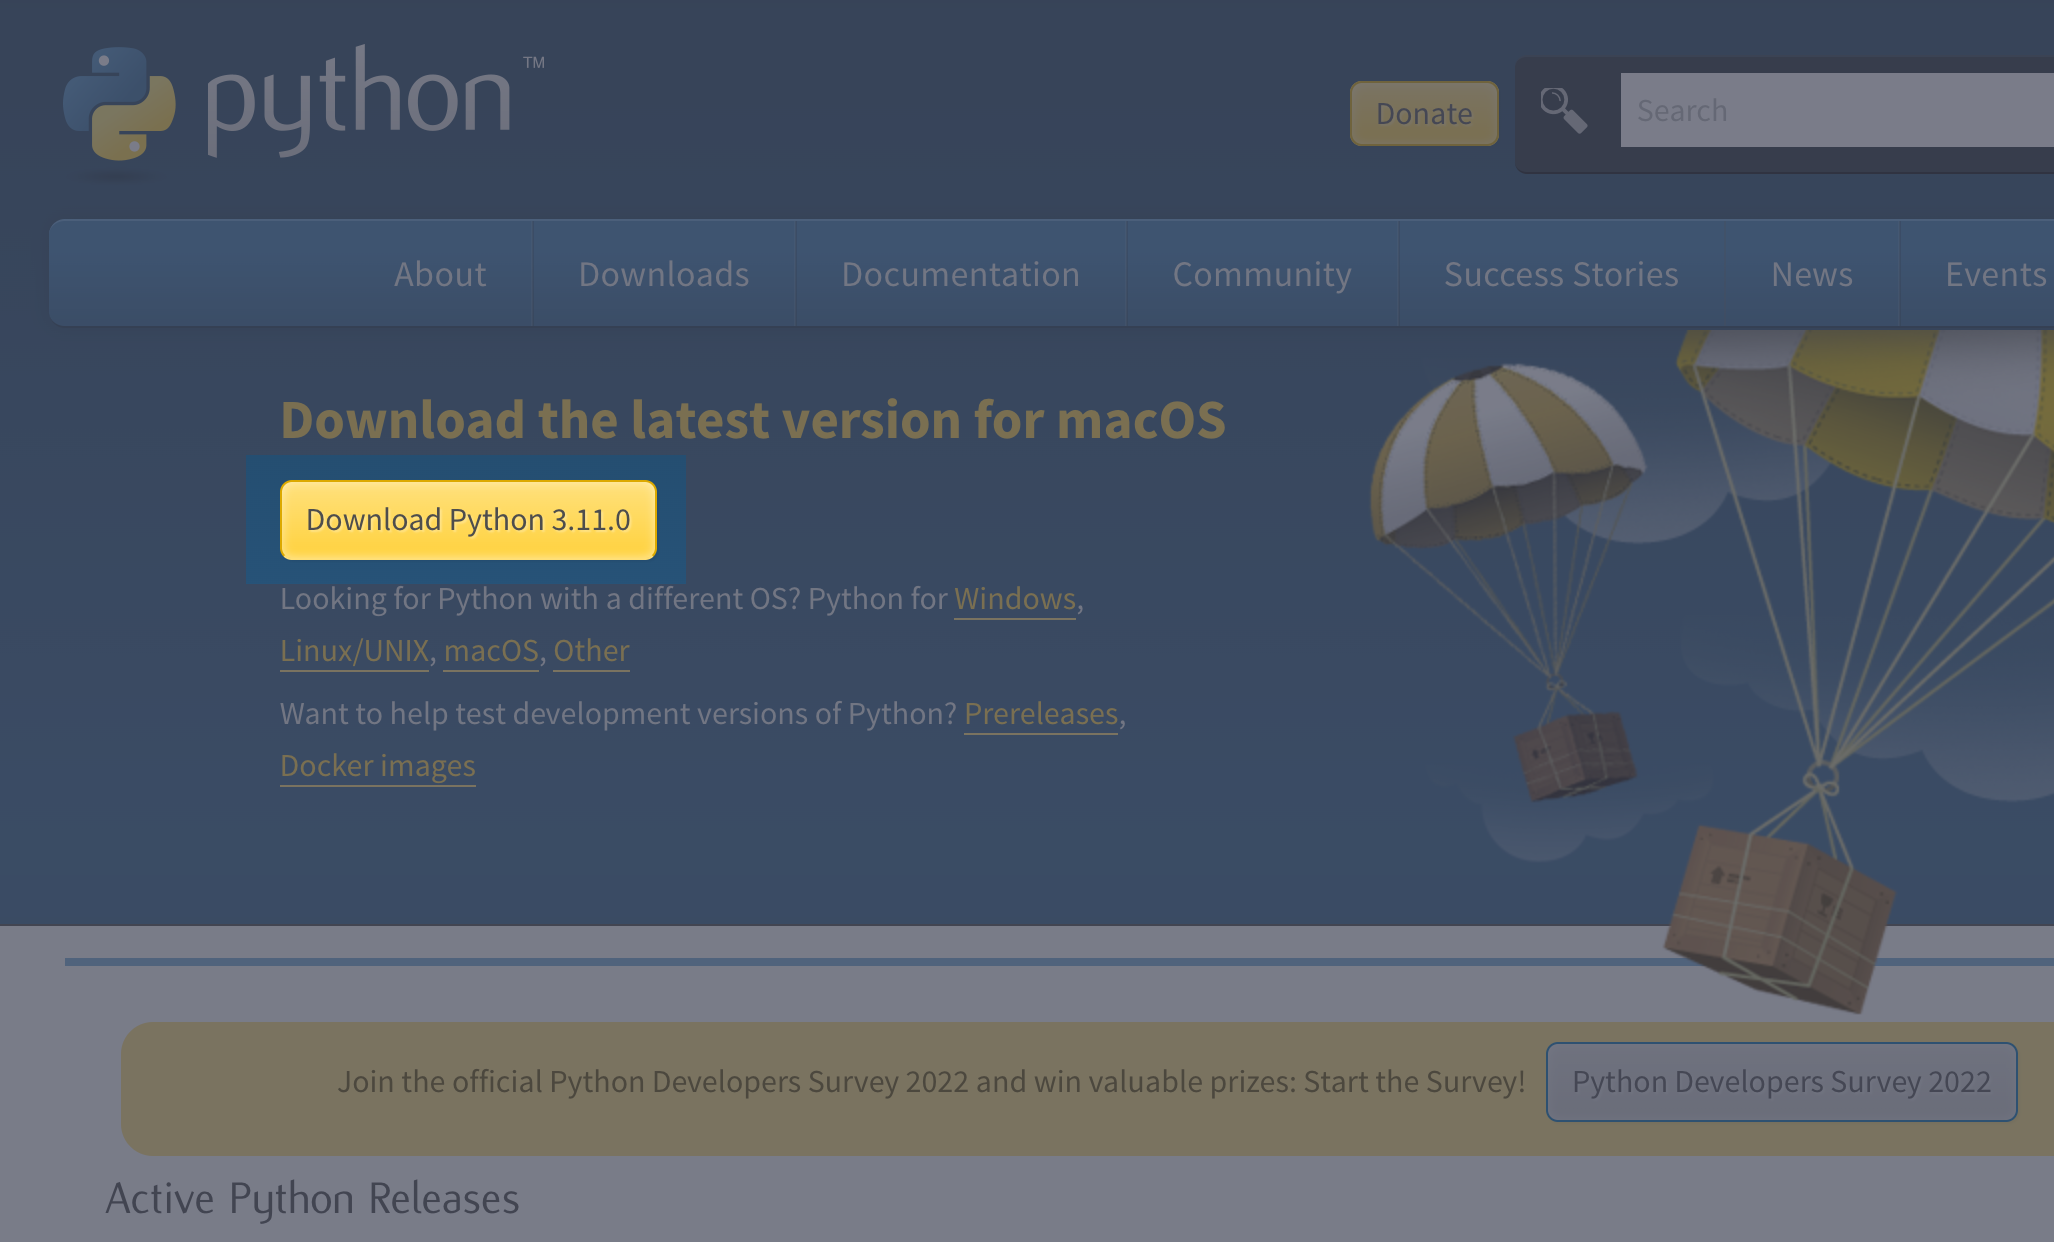Open the News menu
Screen dimensions: 2054x1242
click(1812, 274)
